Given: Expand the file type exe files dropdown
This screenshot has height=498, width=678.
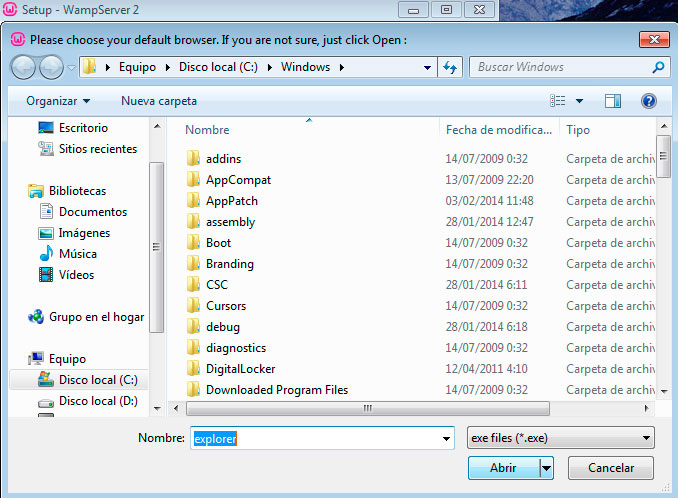Looking at the screenshot, I should 647,438.
